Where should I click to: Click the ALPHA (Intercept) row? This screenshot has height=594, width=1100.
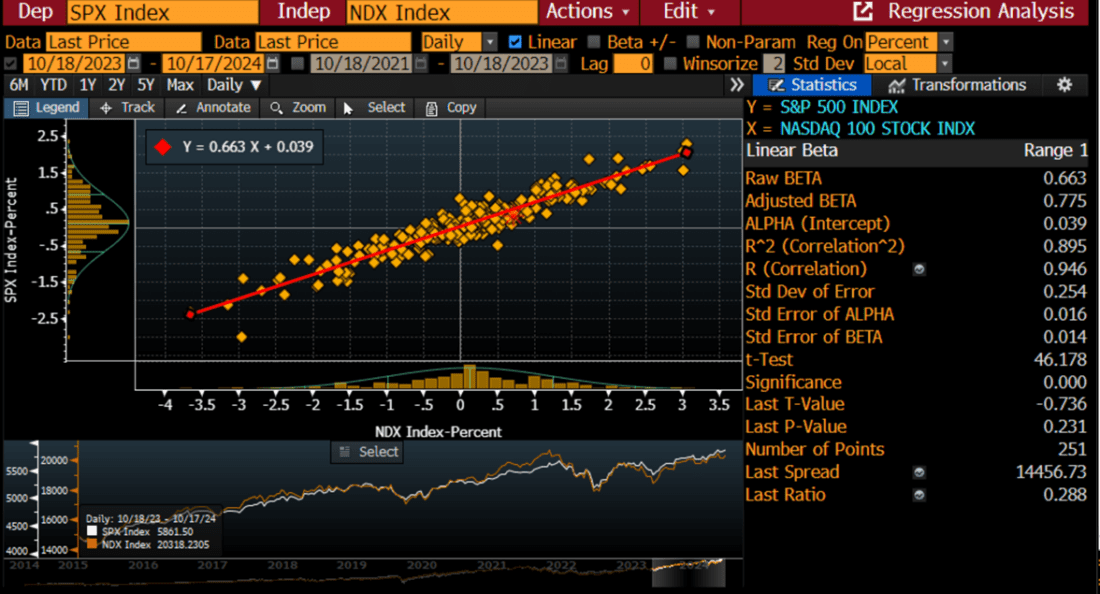click(916, 224)
